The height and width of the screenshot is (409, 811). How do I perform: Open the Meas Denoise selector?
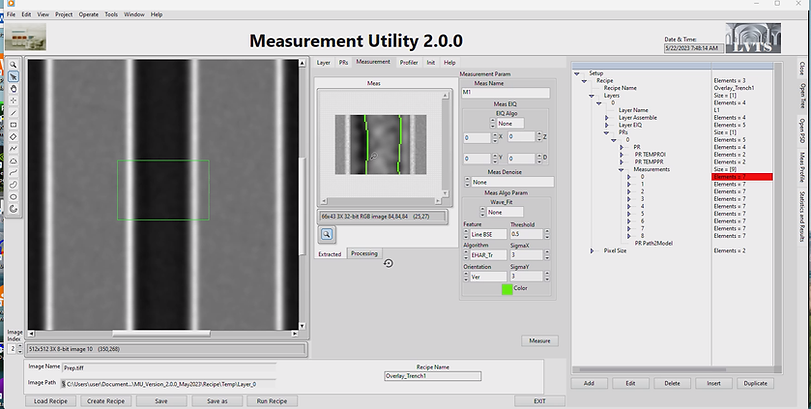pos(512,182)
